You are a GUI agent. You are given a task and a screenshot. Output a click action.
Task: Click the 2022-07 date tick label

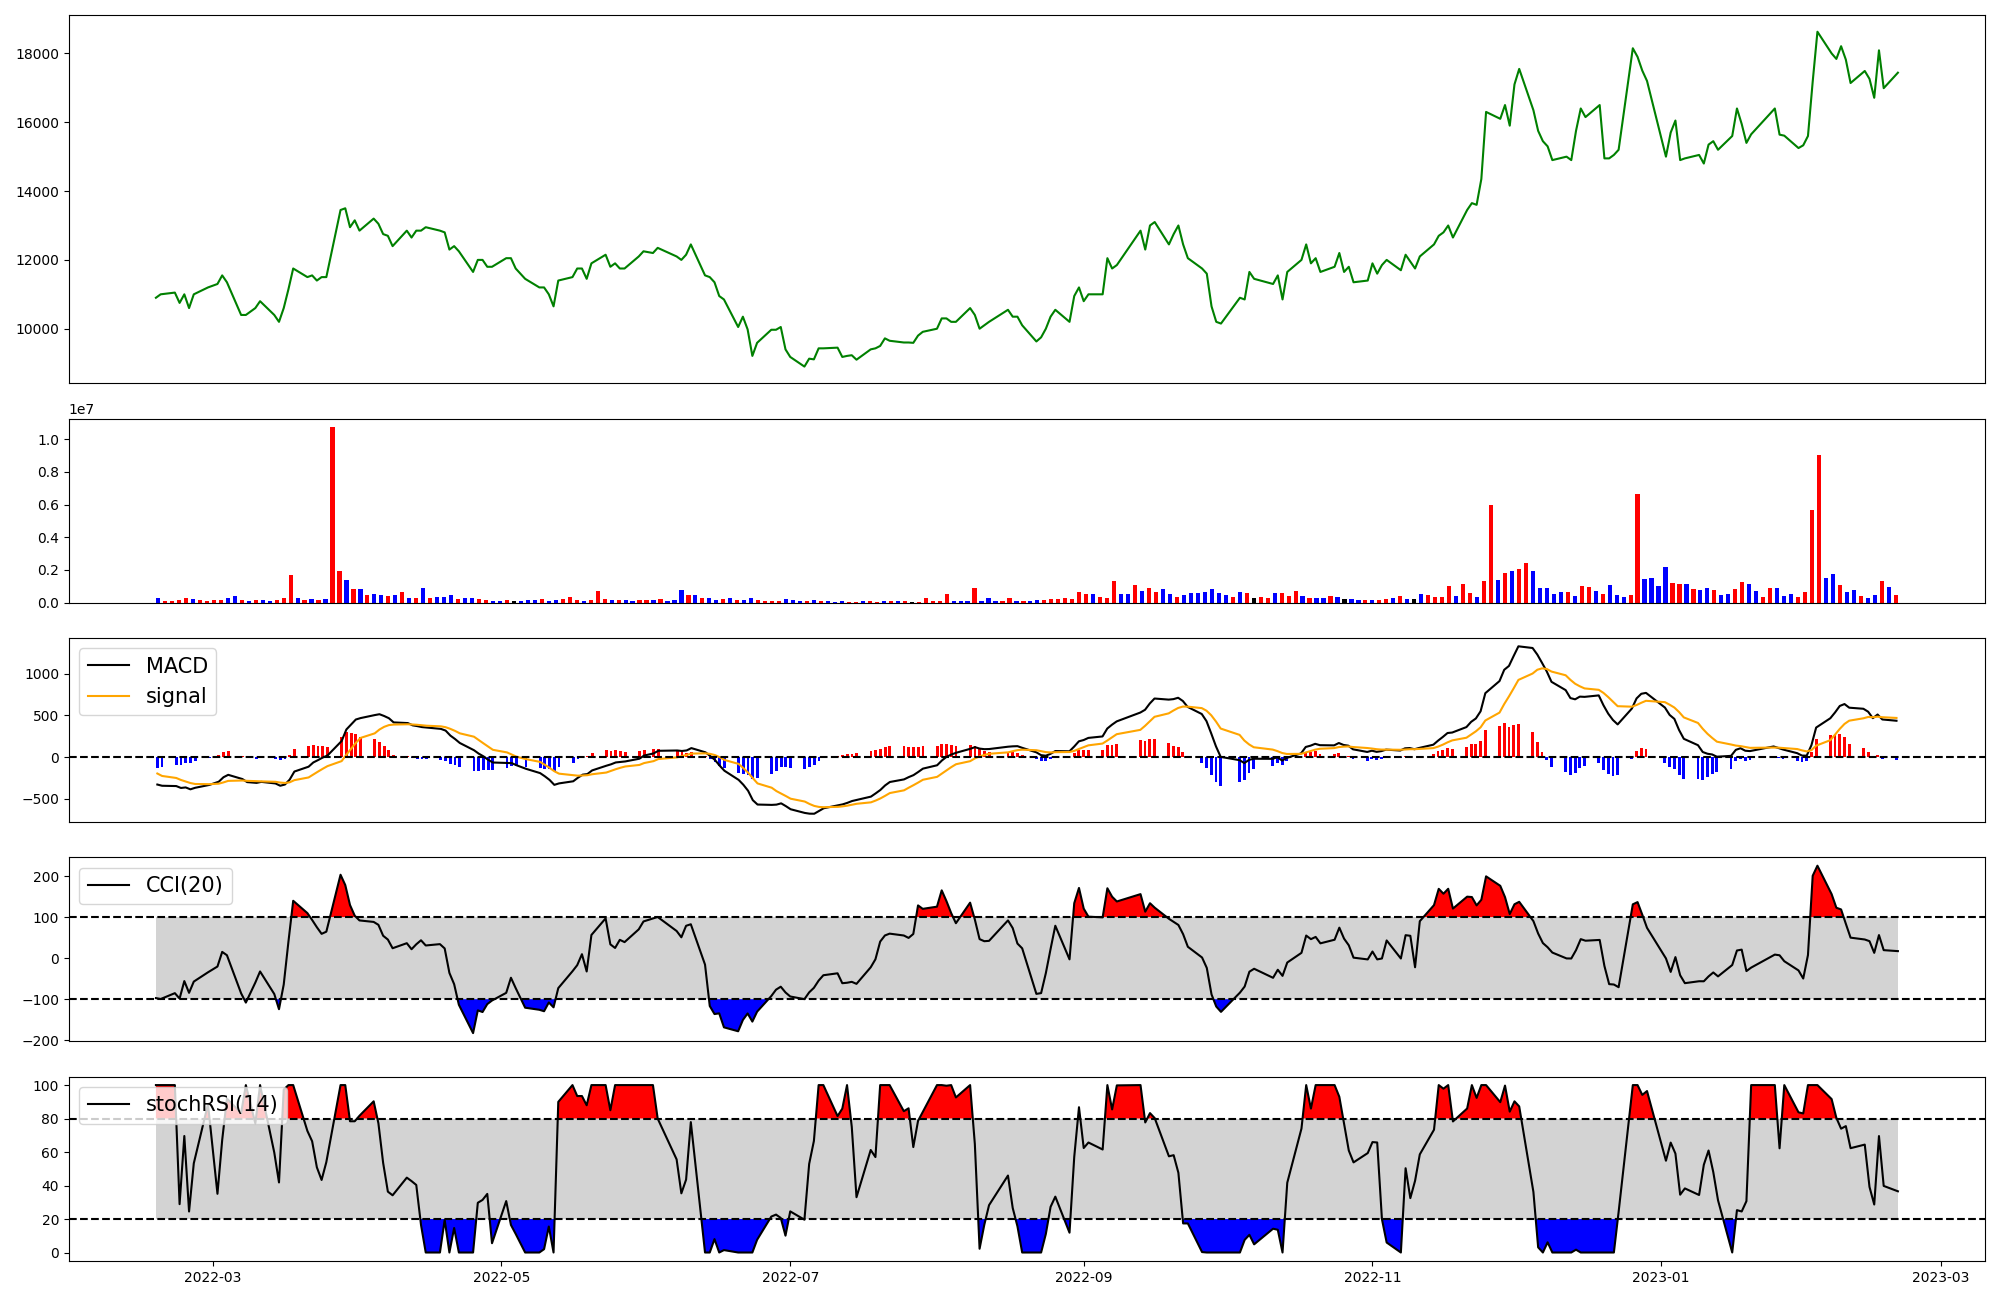coord(790,1277)
